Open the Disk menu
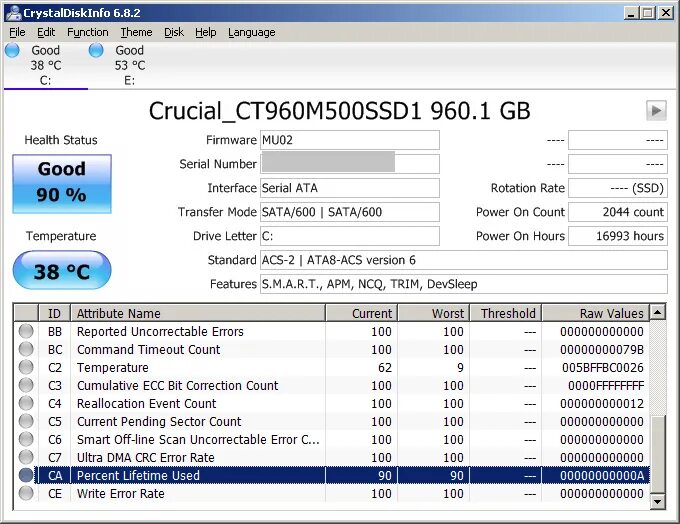This screenshot has height=524, width=680. click(174, 32)
